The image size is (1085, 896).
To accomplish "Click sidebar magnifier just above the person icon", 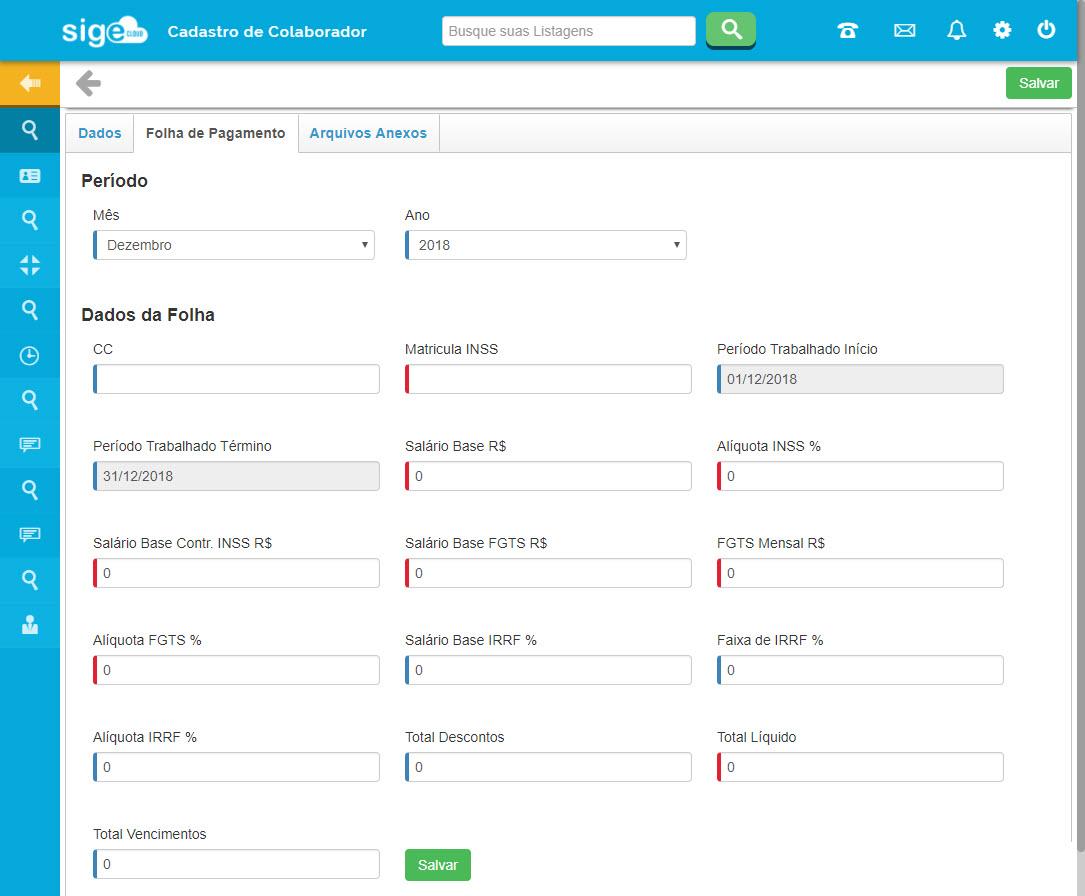I will point(30,580).
